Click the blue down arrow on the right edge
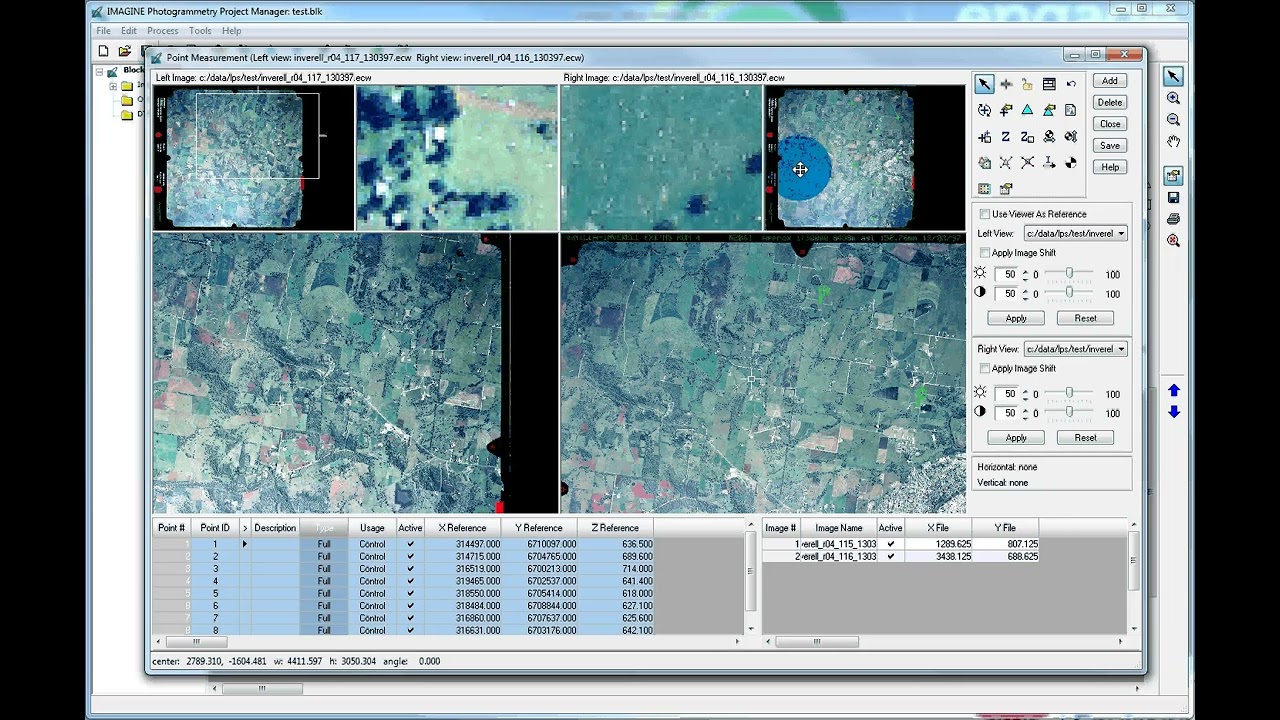The image size is (1280, 720). point(1174,411)
